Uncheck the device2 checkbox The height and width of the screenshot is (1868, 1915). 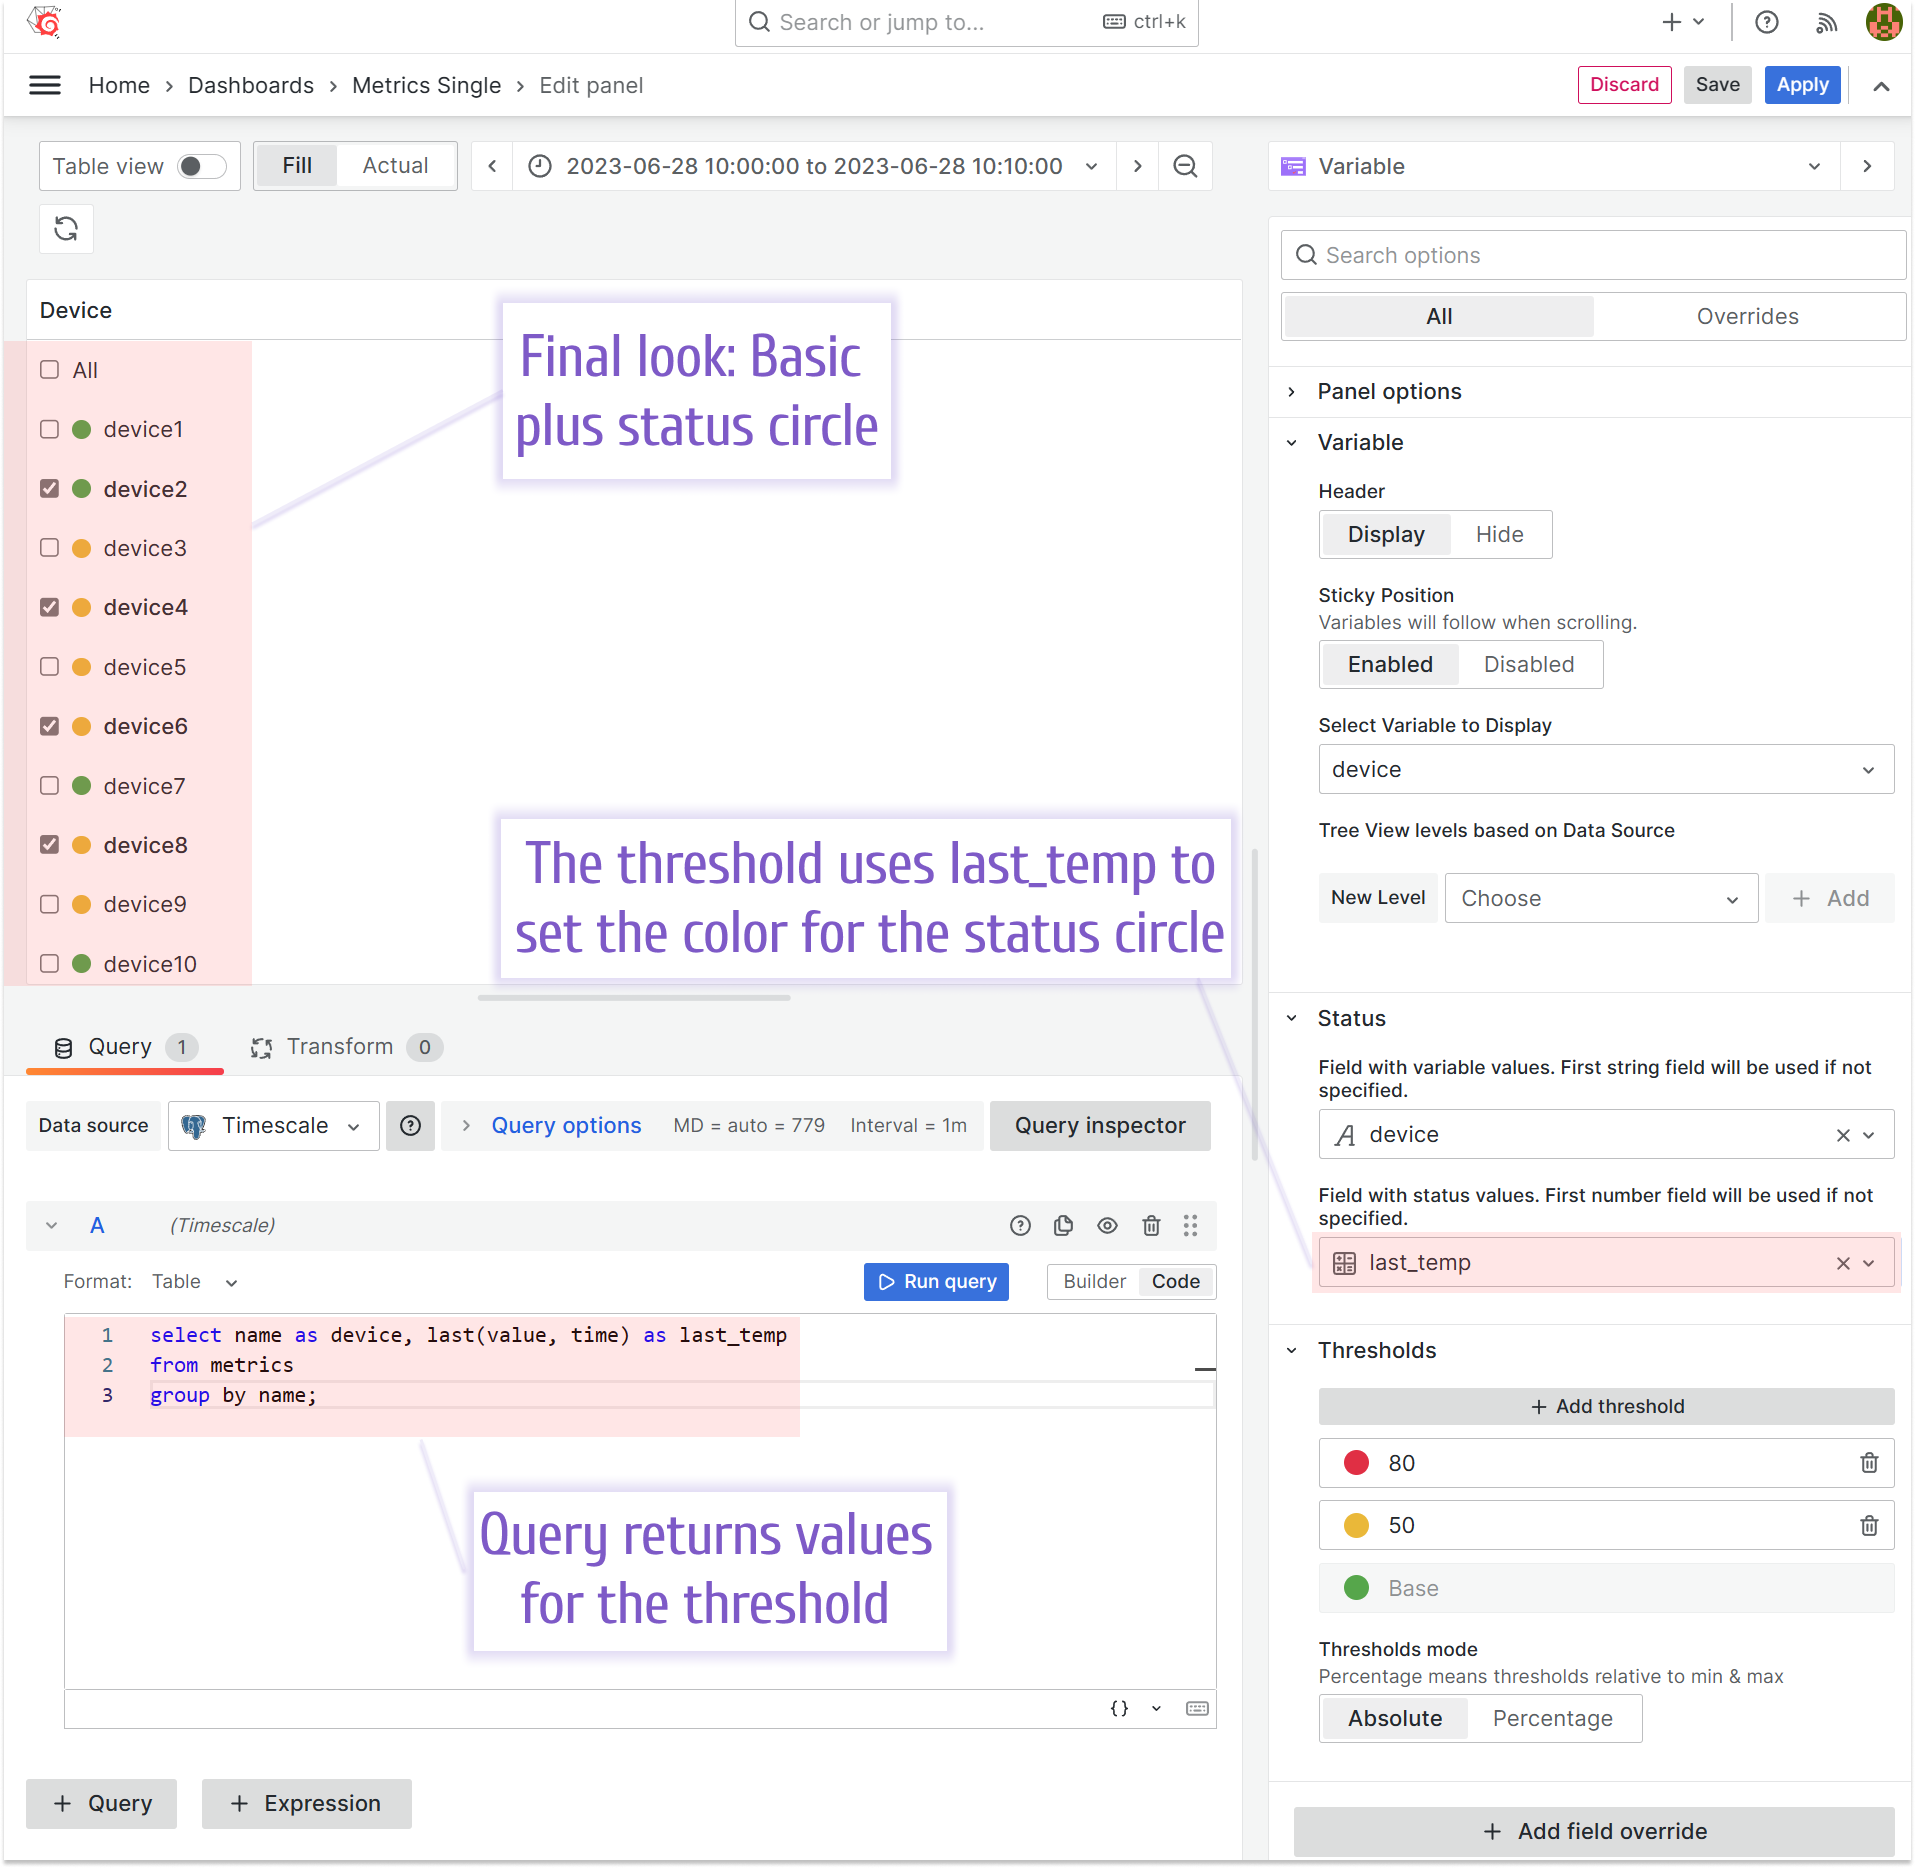tap(49, 488)
